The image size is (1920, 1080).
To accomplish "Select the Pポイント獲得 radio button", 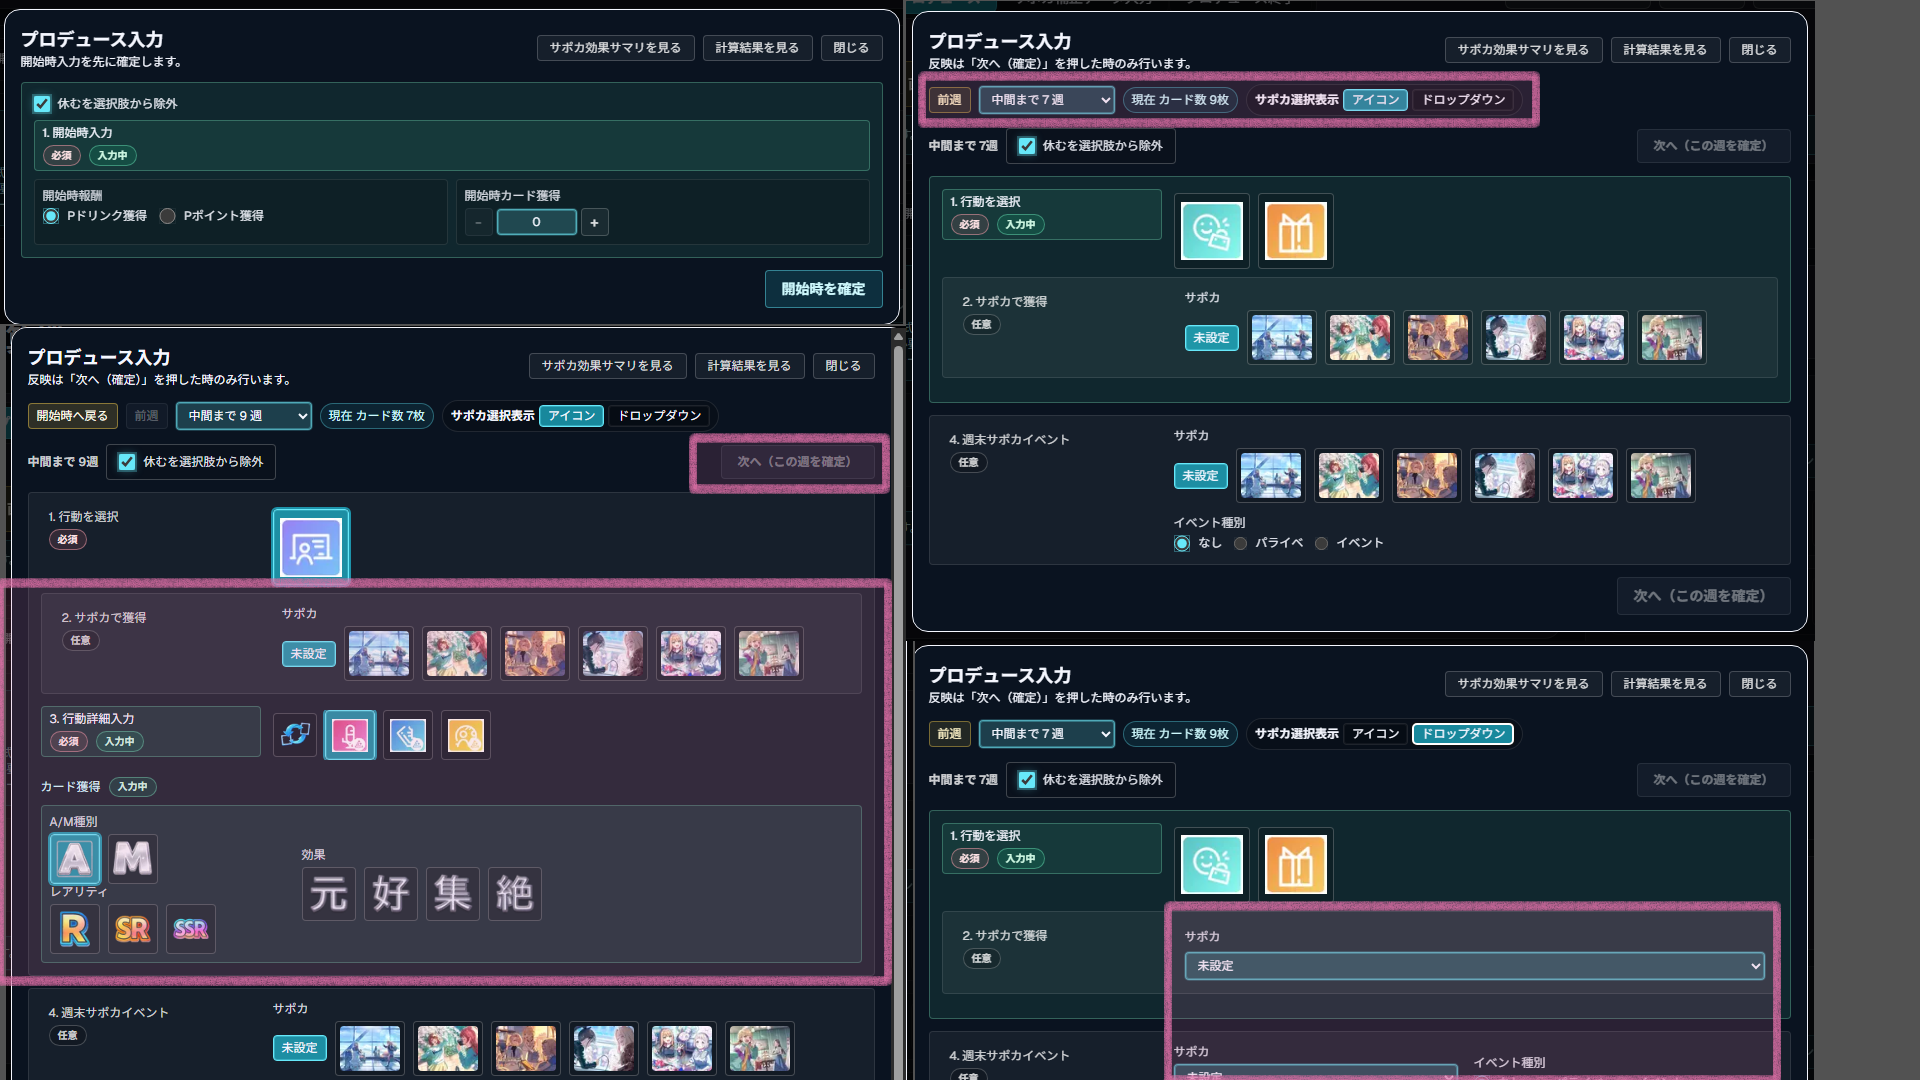I will click(x=167, y=216).
